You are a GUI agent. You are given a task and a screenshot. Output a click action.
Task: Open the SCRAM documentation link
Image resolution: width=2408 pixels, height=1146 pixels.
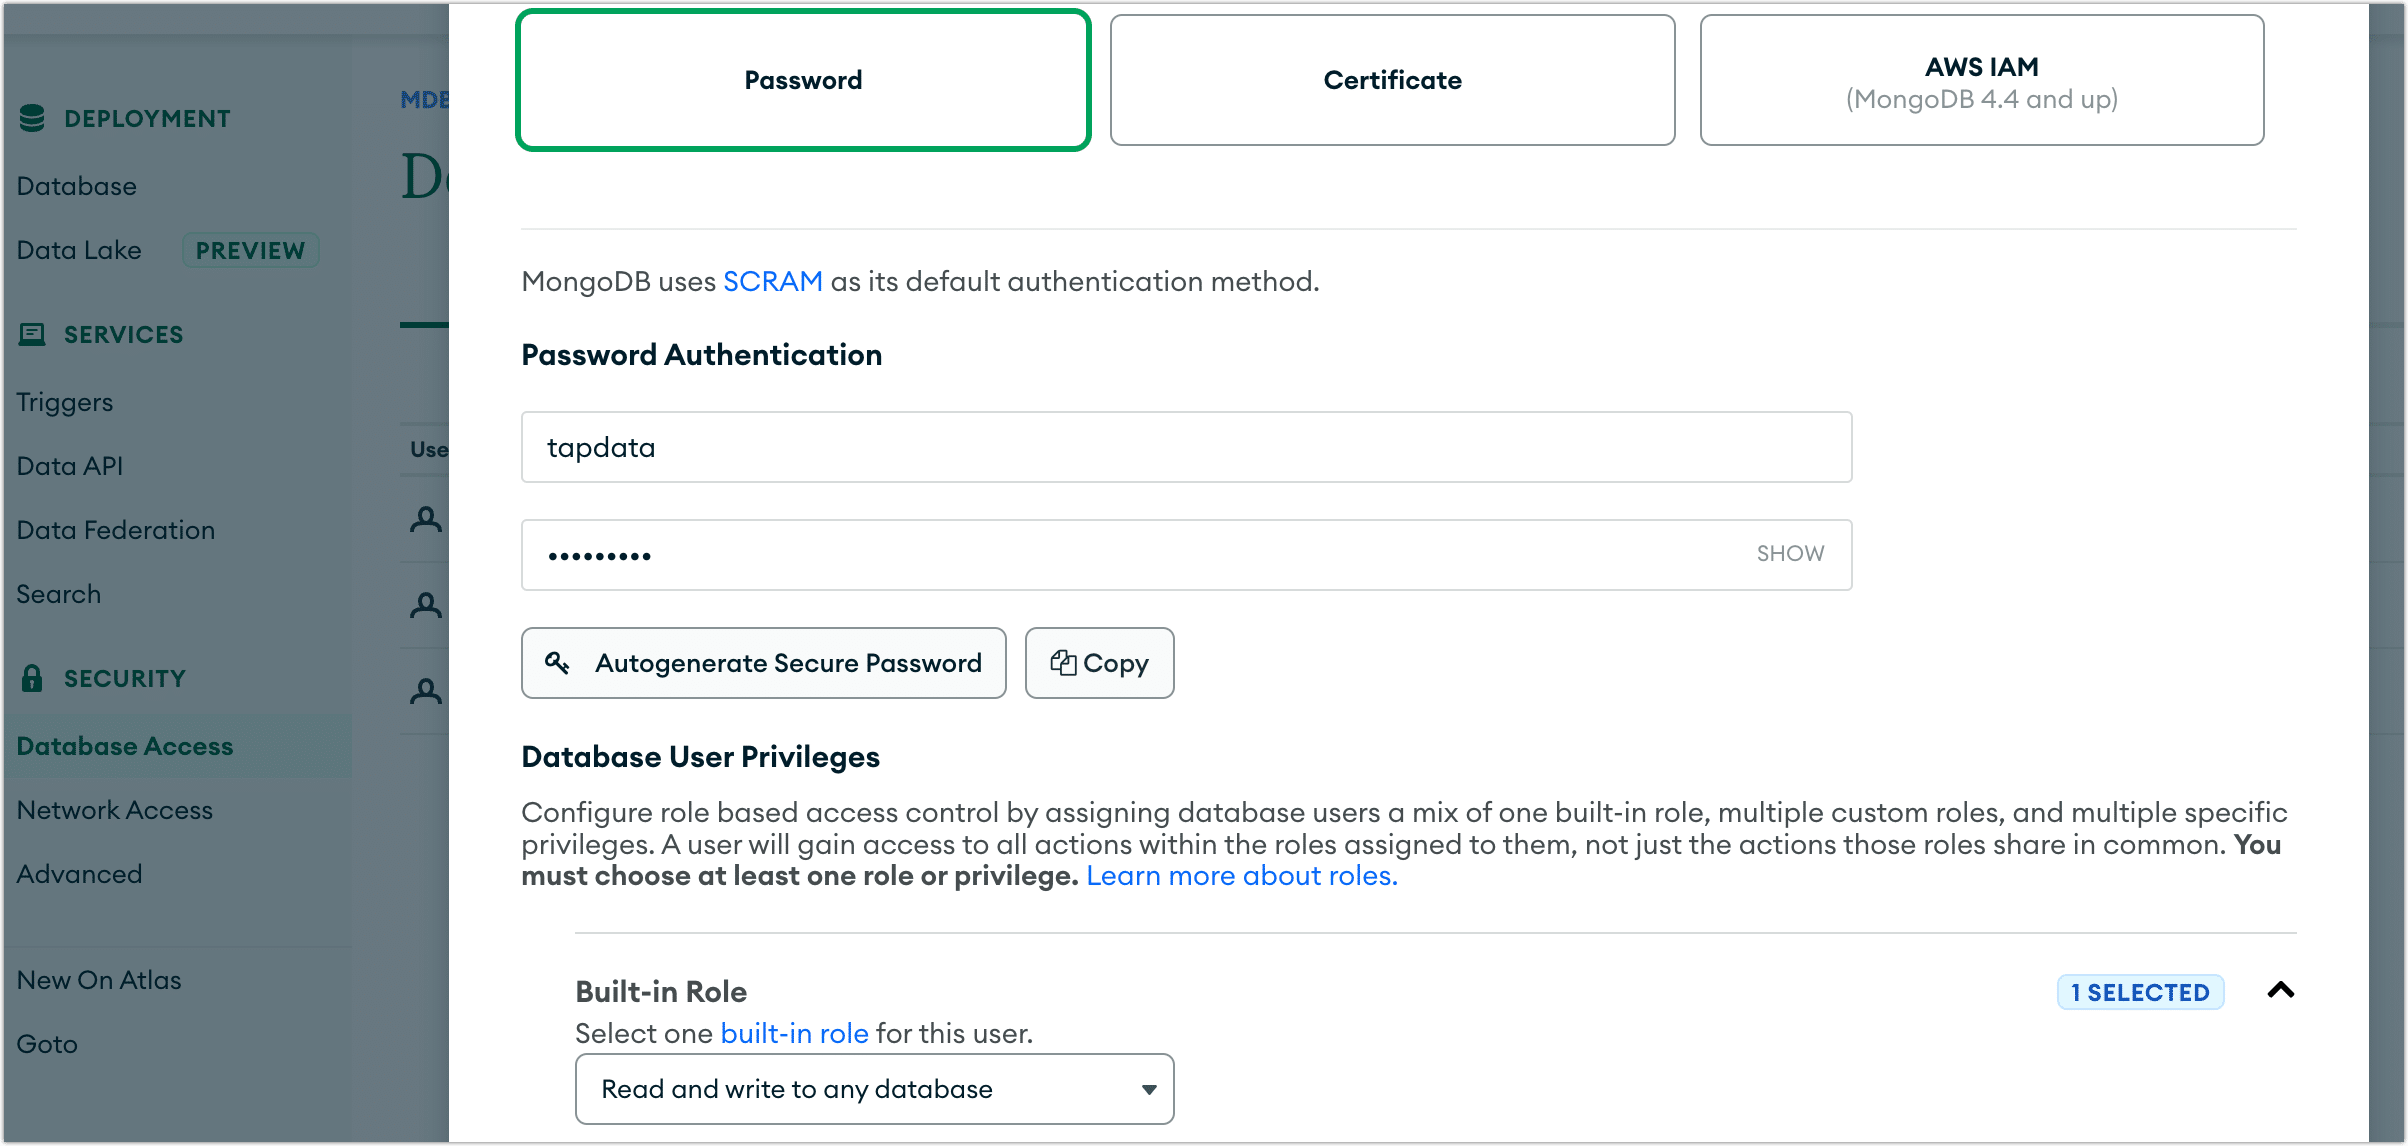pyautogui.click(x=772, y=281)
